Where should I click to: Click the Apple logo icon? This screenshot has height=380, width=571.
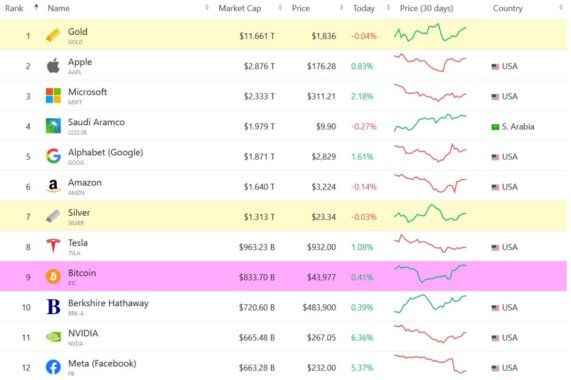coord(53,66)
